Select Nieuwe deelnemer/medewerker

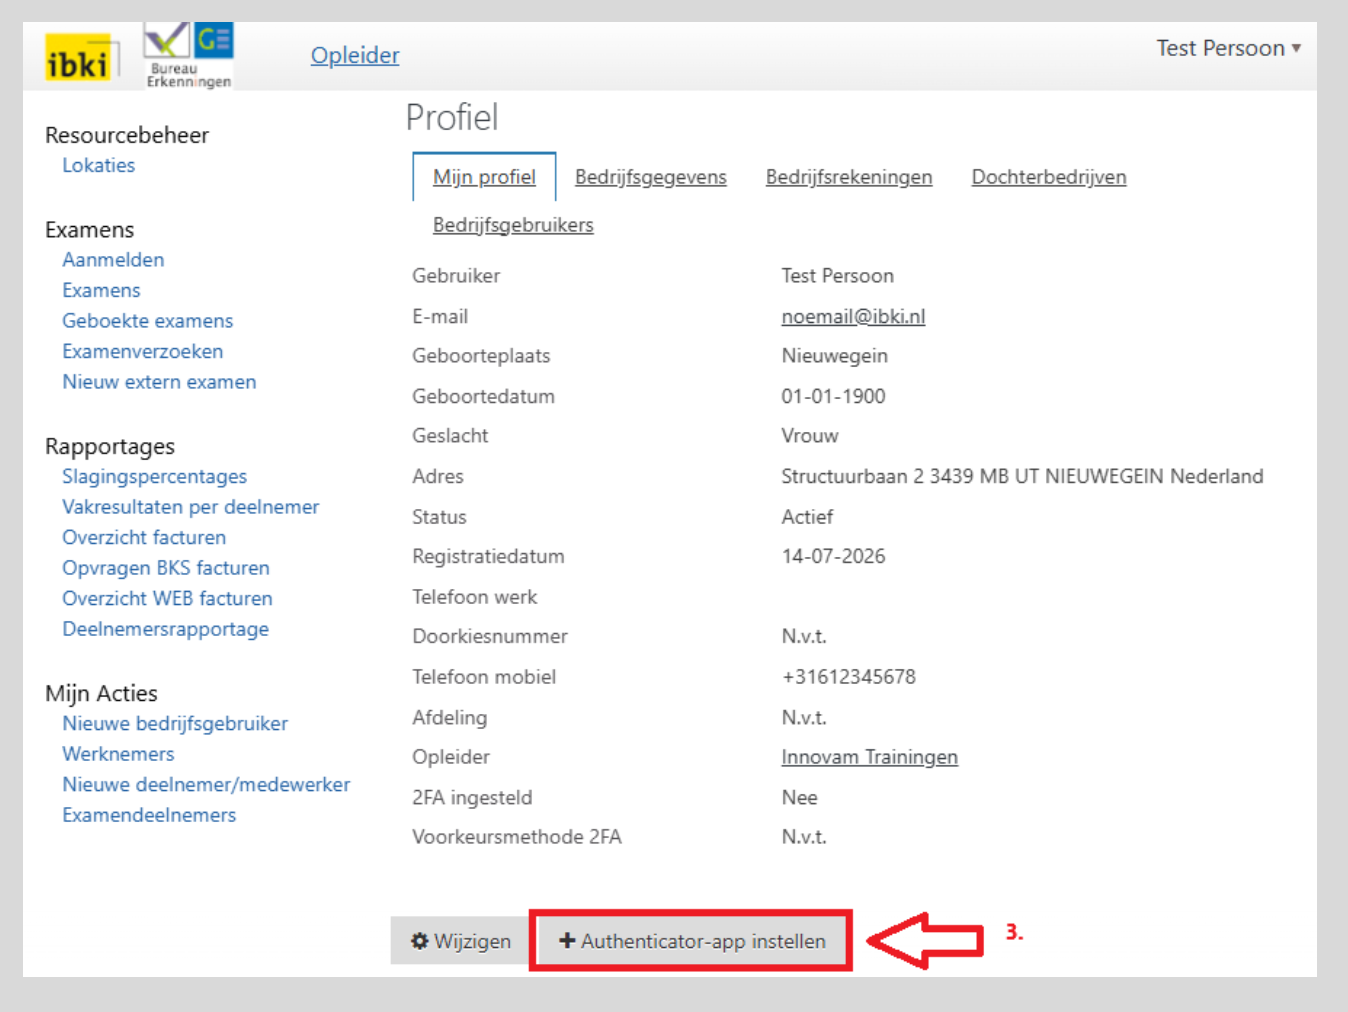(x=206, y=784)
